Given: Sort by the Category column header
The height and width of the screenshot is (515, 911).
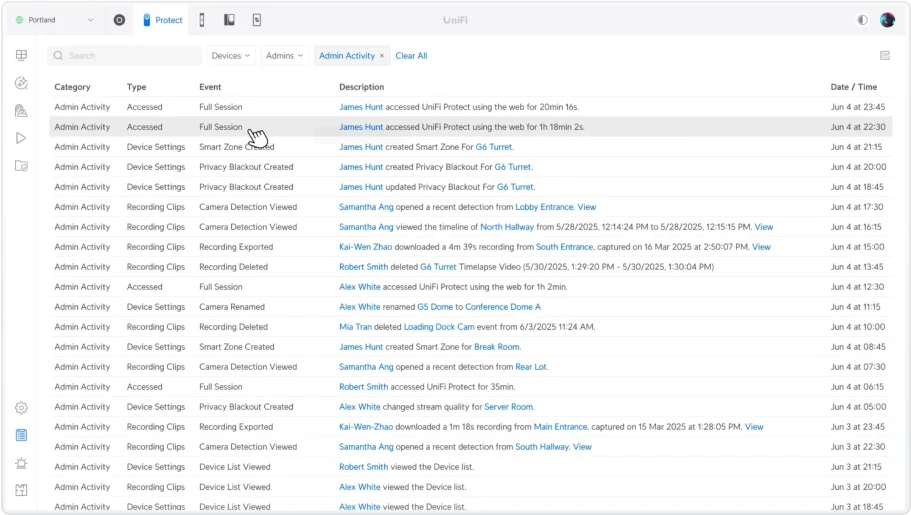Looking at the screenshot, I should click(x=73, y=87).
